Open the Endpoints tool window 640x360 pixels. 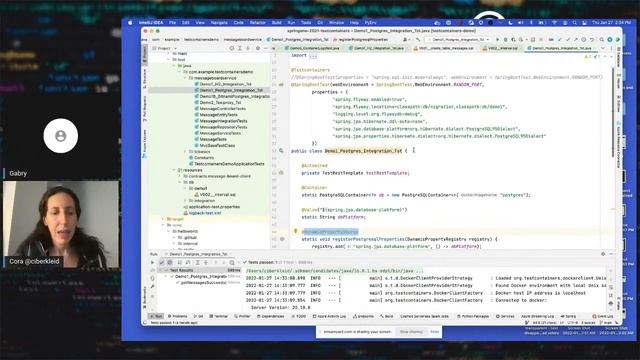pyautogui.click(x=363, y=316)
